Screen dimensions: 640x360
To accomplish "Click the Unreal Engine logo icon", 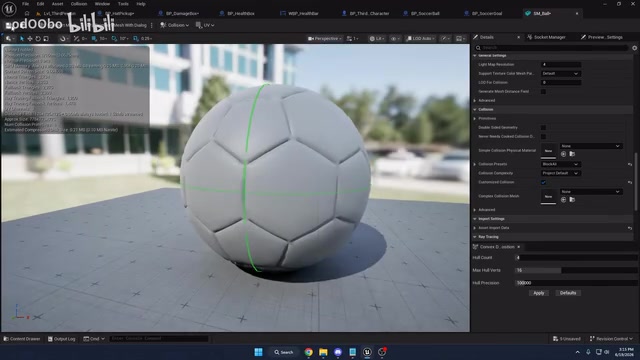I will point(9,8).
